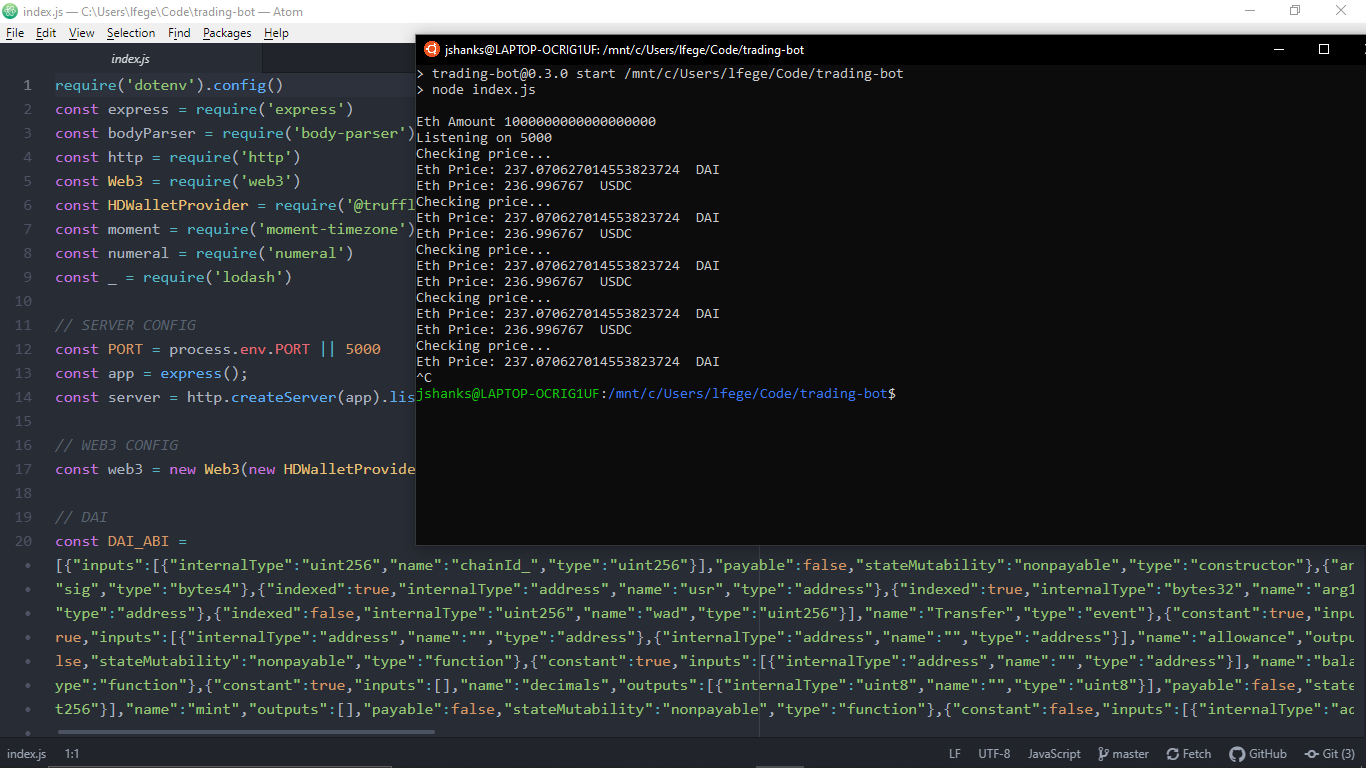Click the ^C interrupt line in terminal
The image size is (1366, 768).
tap(424, 378)
